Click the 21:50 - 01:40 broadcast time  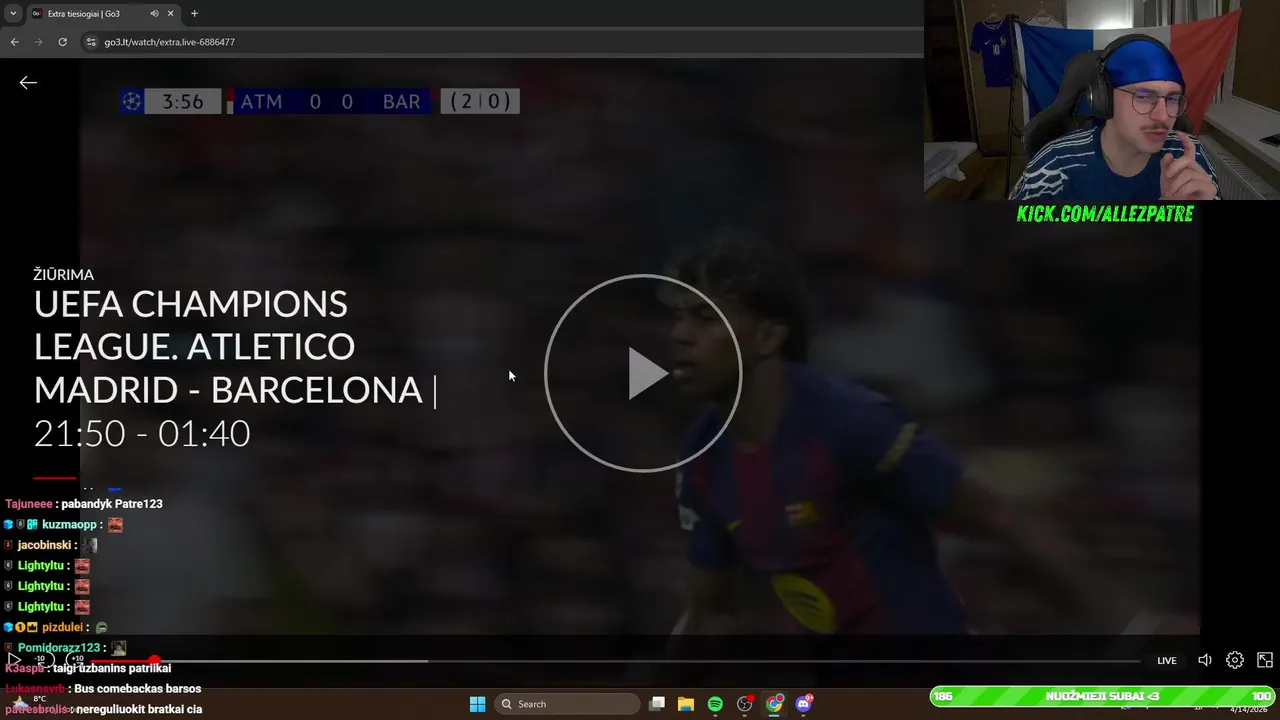click(x=142, y=433)
